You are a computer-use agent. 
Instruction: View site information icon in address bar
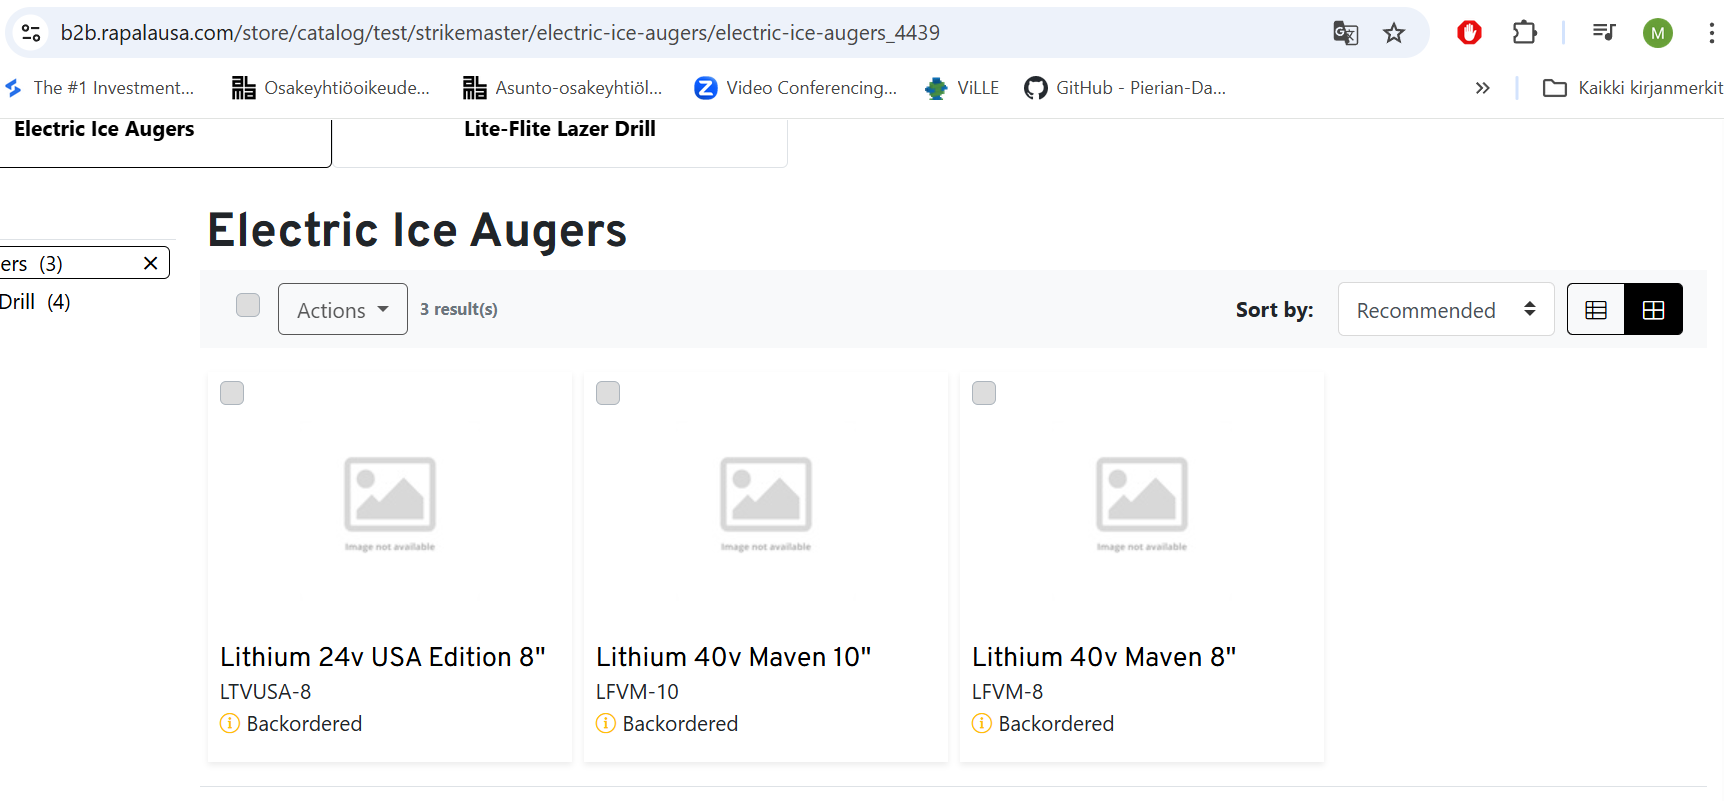[x=31, y=33]
